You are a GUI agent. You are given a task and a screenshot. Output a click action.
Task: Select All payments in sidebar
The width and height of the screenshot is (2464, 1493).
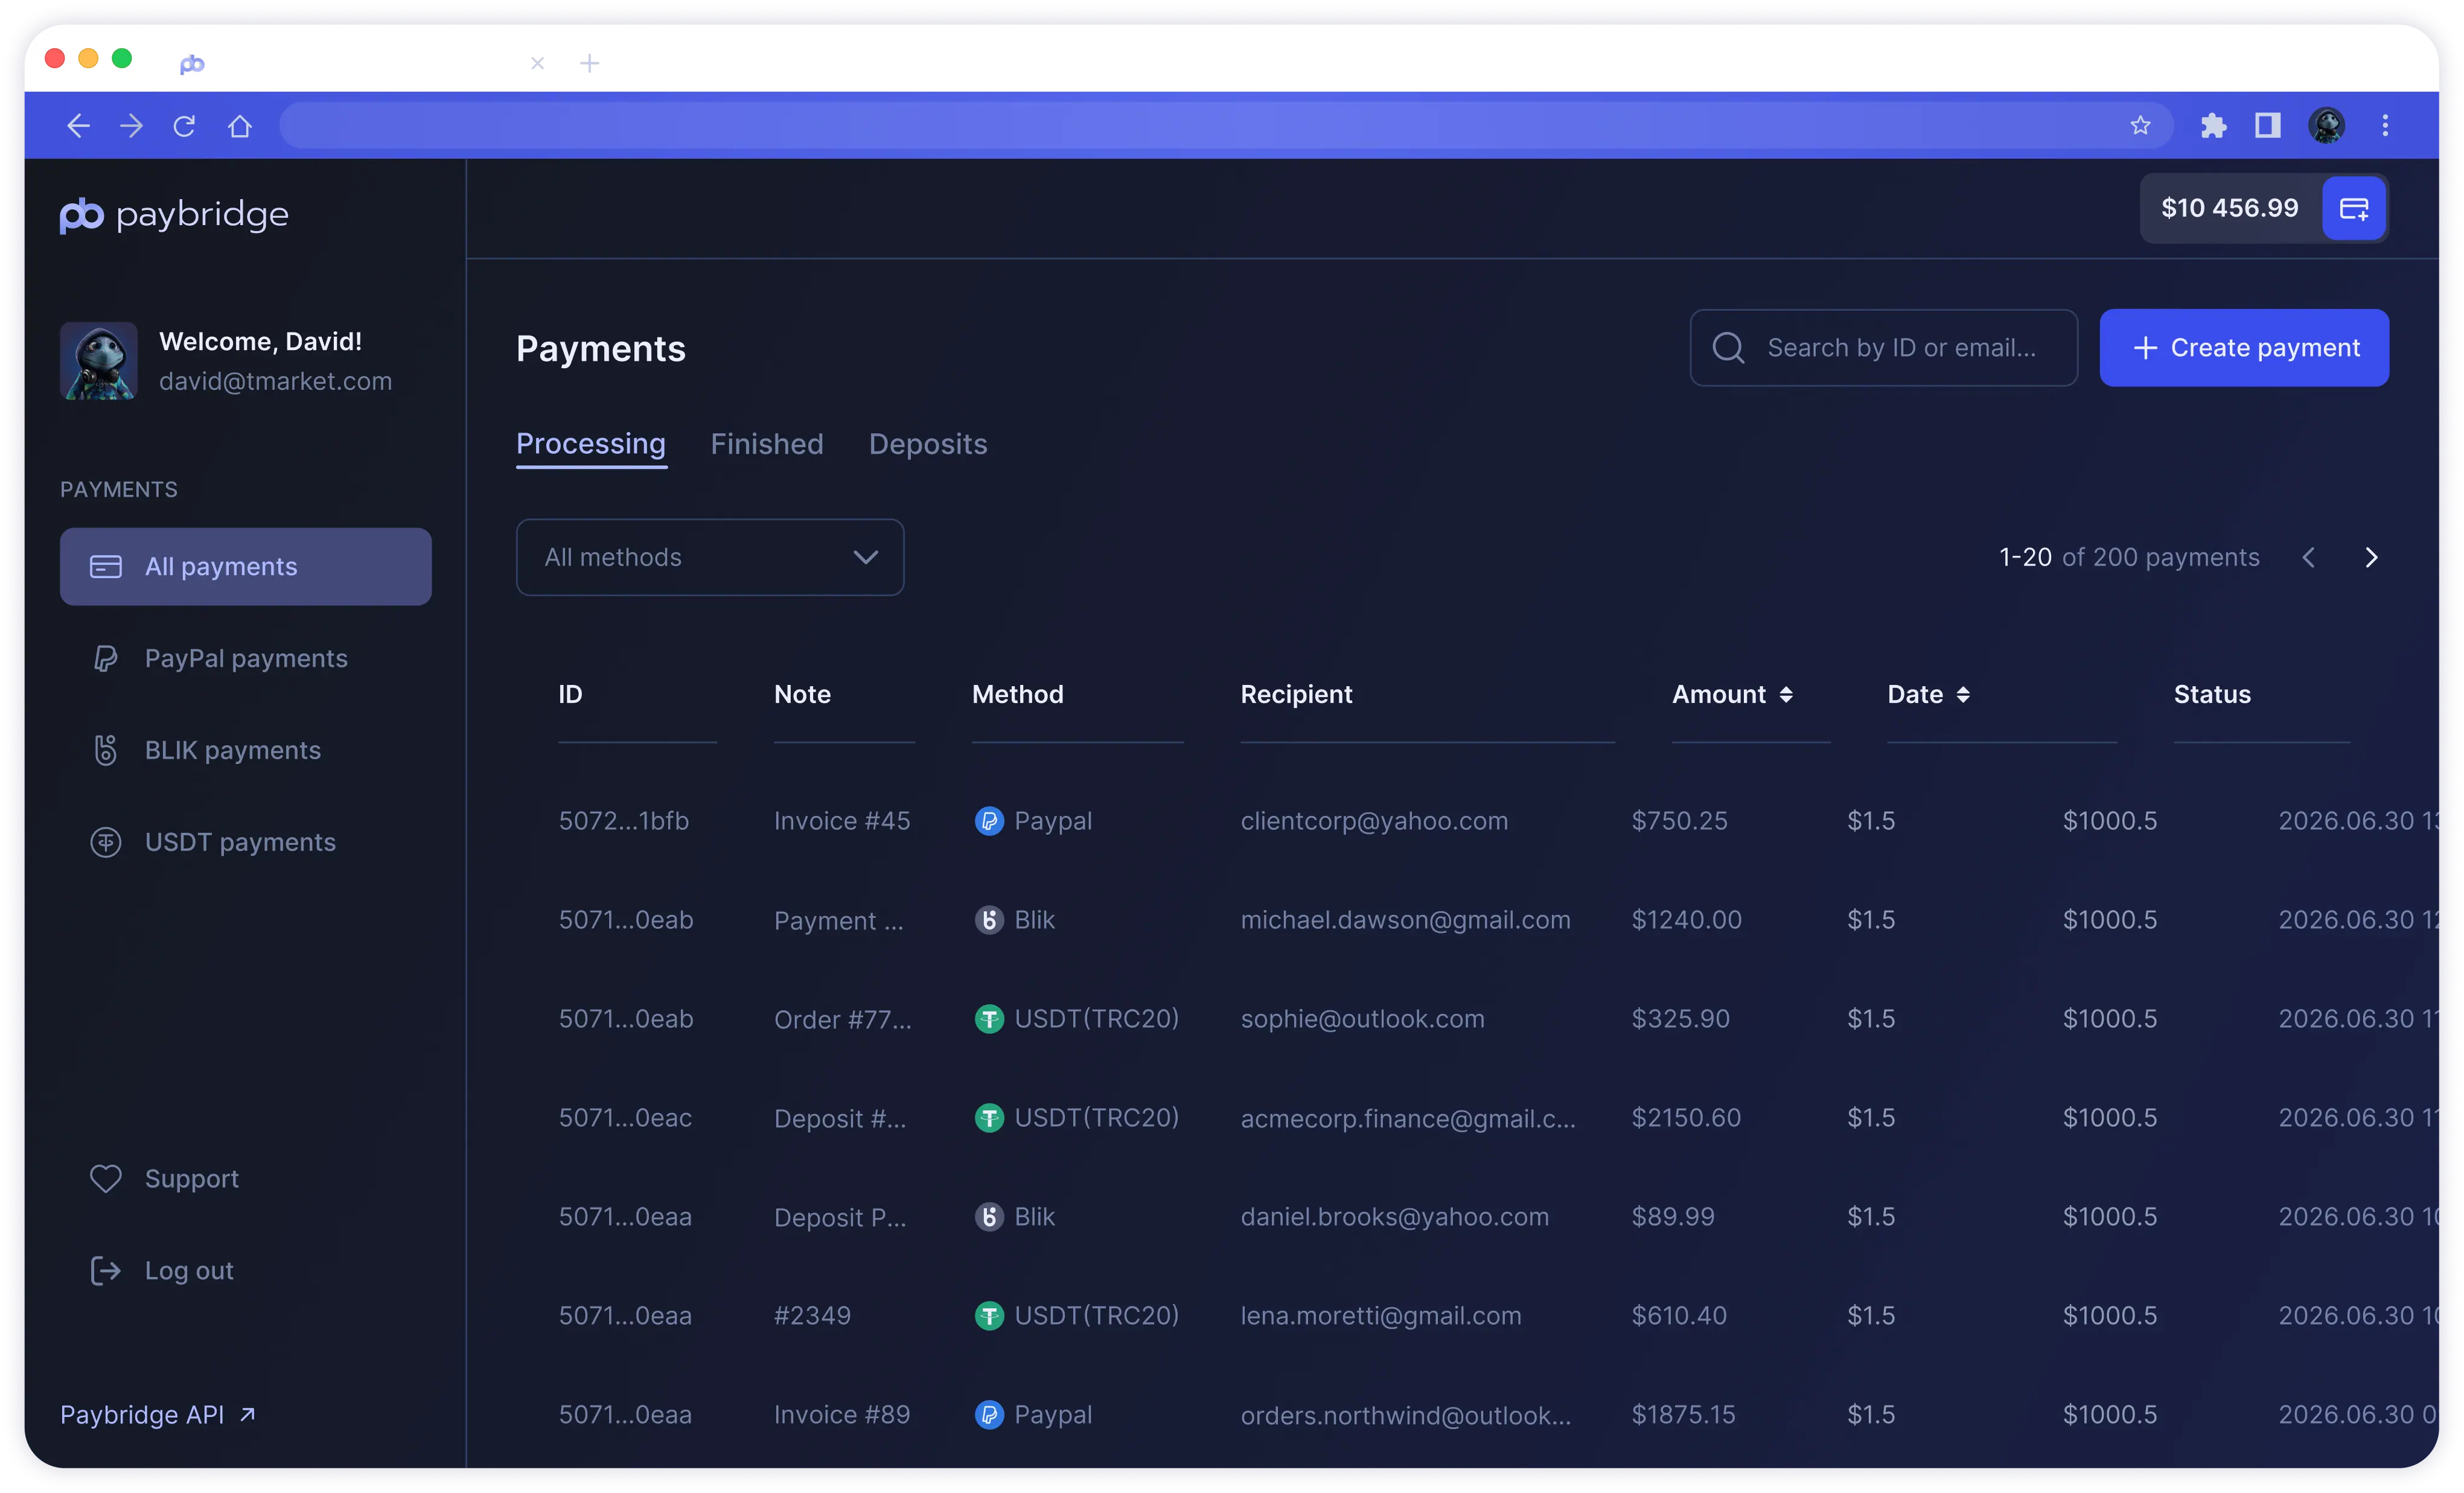pos(246,566)
